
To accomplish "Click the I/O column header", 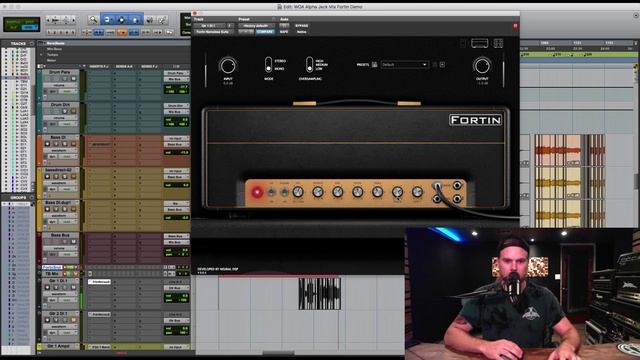I will coord(176,66).
